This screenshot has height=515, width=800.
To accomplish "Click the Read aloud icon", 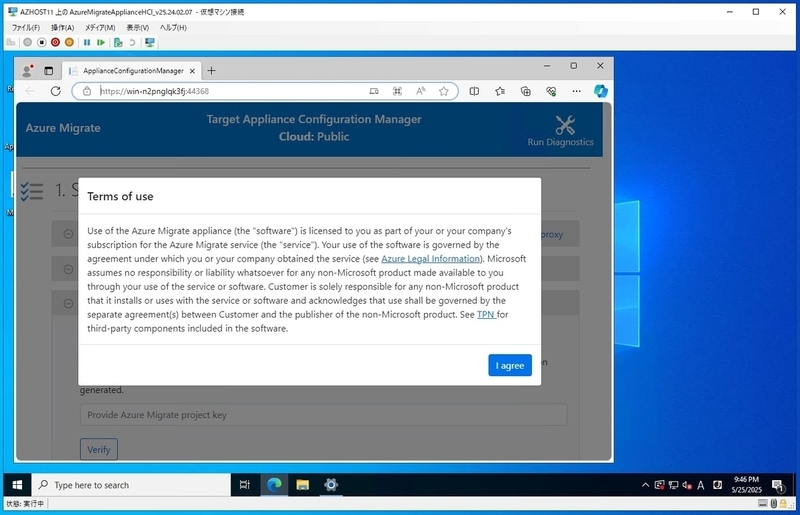I will click(420, 91).
